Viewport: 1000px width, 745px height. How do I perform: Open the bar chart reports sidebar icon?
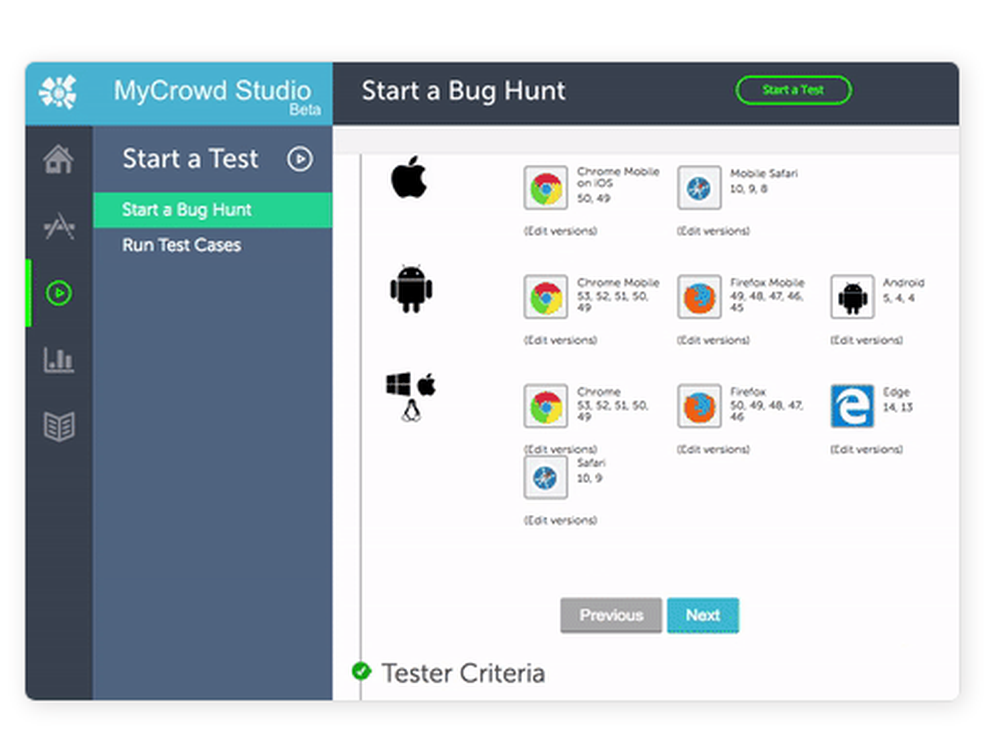[x=59, y=360]
